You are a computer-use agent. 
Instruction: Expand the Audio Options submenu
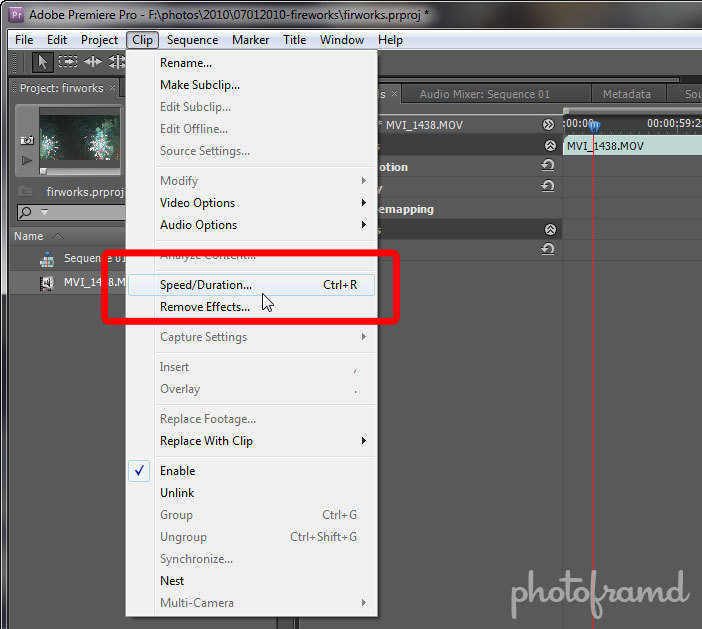pyautogui.click(x=252, y=225)
